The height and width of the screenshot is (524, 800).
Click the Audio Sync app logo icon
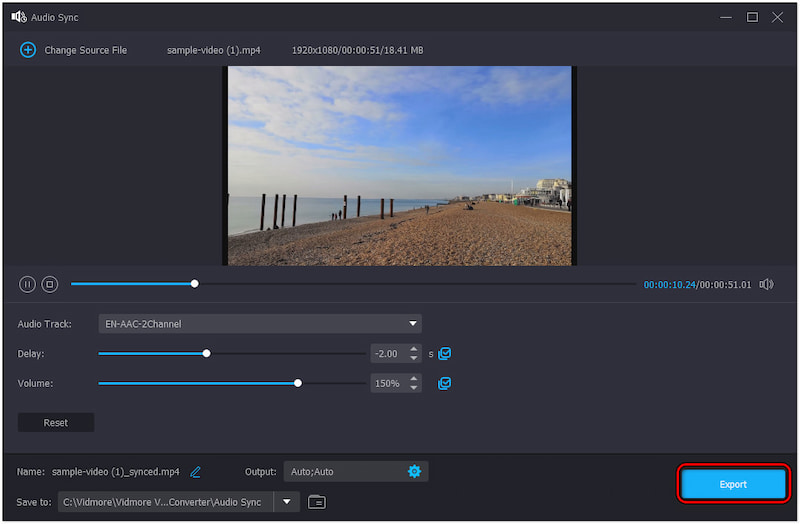click(18, 17)
